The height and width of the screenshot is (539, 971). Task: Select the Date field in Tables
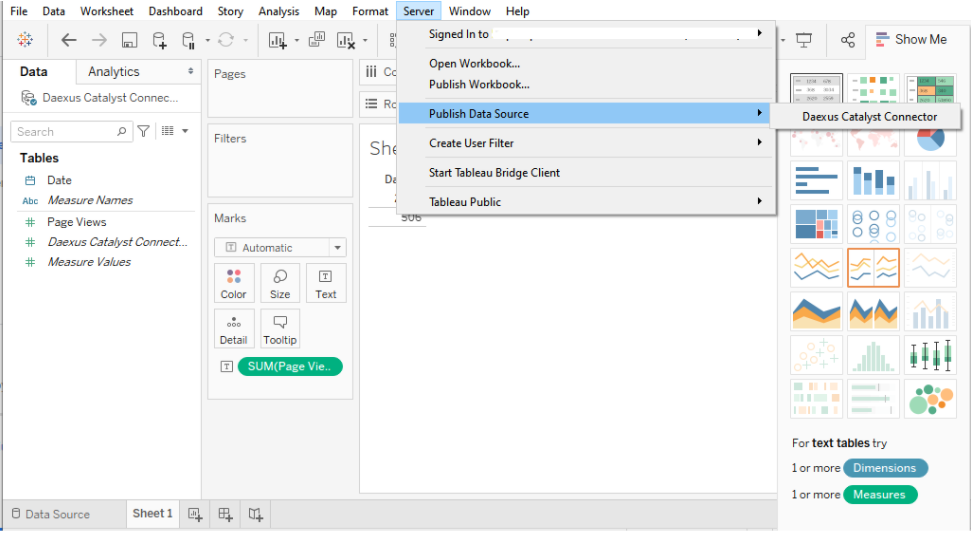59,180
